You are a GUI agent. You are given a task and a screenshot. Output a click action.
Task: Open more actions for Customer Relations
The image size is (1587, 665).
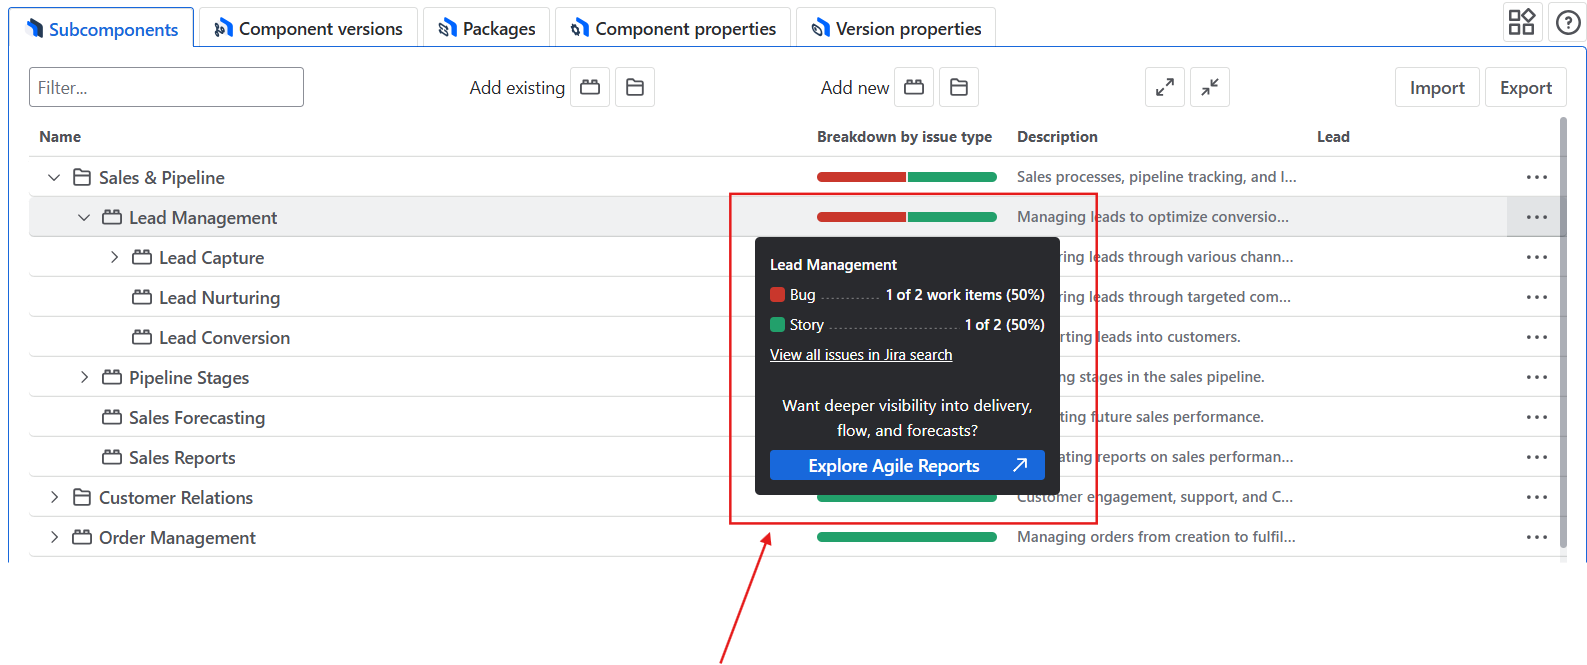pyautogui.click(x=1537, y=497)
